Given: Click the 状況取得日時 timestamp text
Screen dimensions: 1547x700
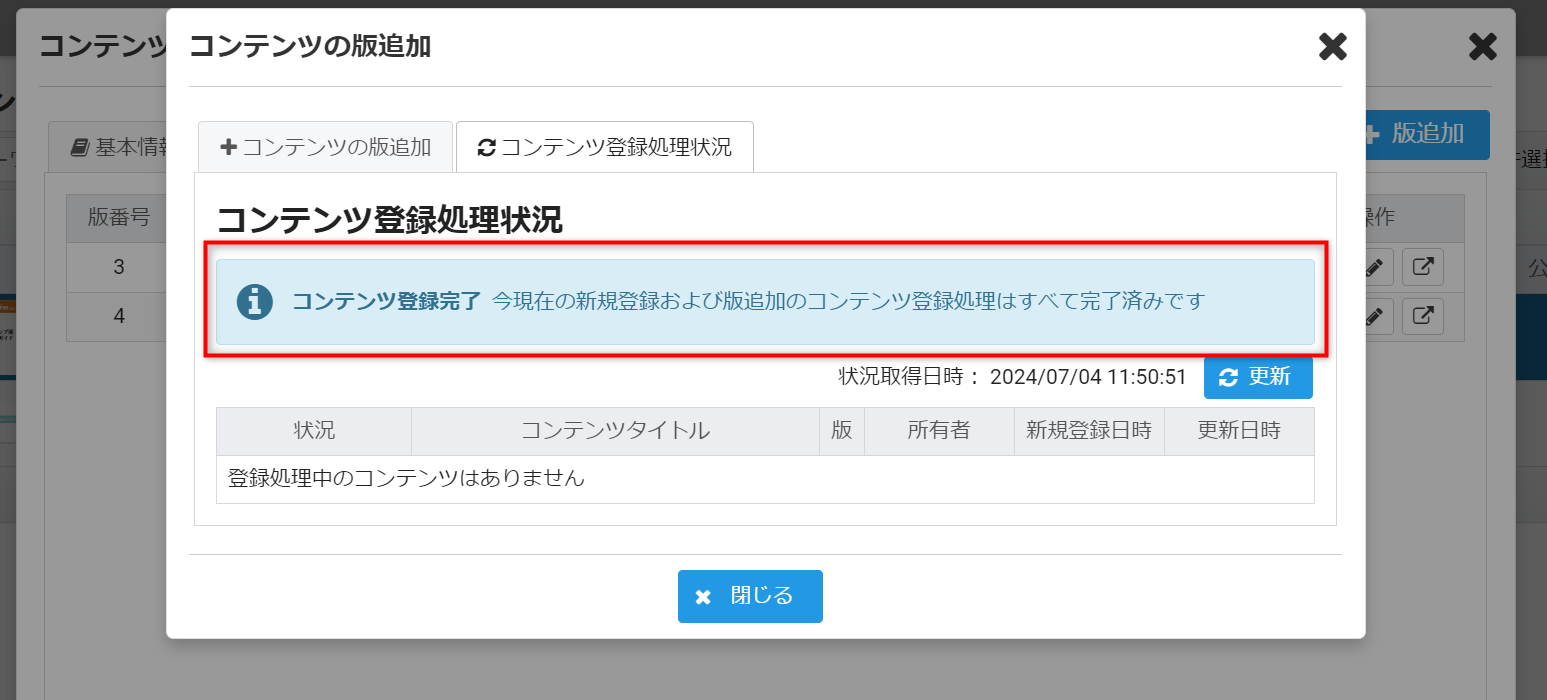Looking at the screenshot, I should [x=1012, y=377].
